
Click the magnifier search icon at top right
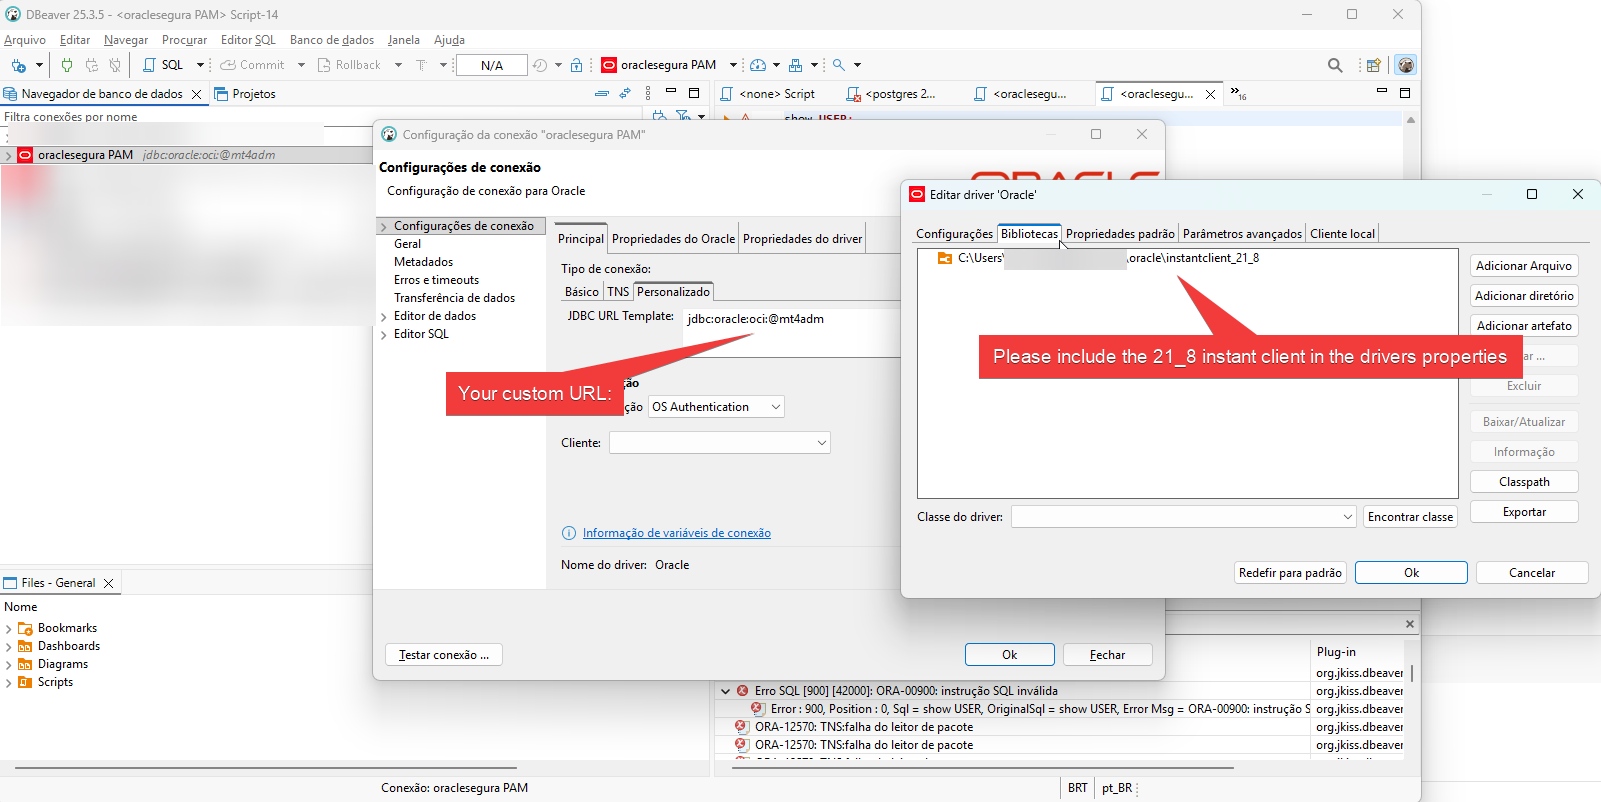[1335, 65]
